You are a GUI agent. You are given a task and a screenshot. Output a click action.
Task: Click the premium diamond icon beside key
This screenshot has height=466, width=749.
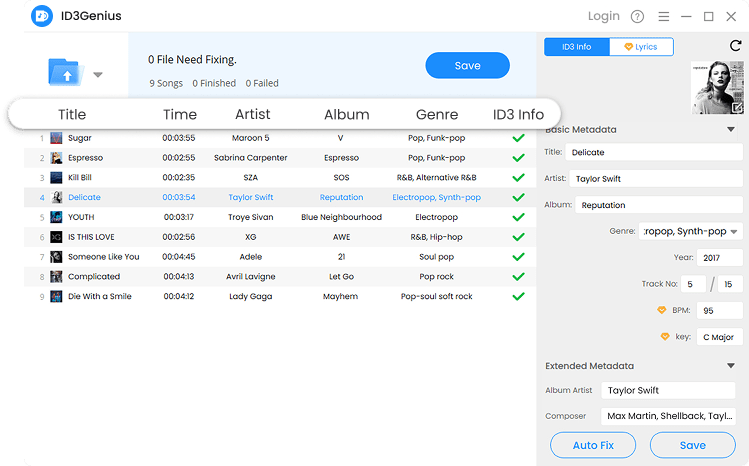[x=665, y=337]
